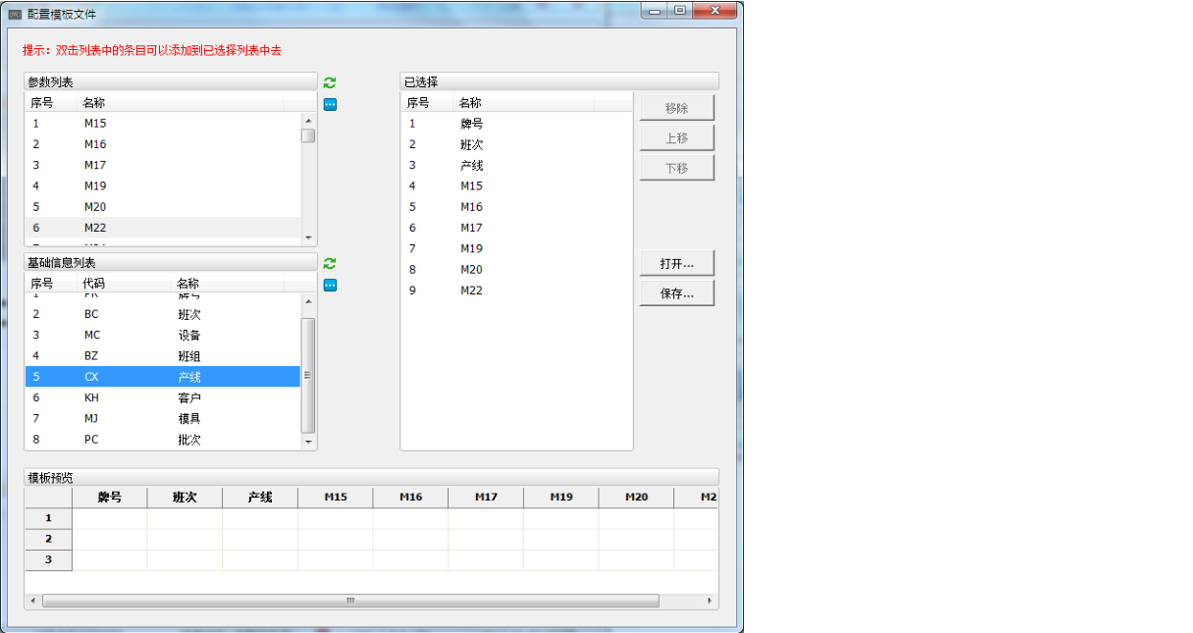Save the template using 保存 button
This screenshot has height=633, width=1193.
(x=677, y=294)
